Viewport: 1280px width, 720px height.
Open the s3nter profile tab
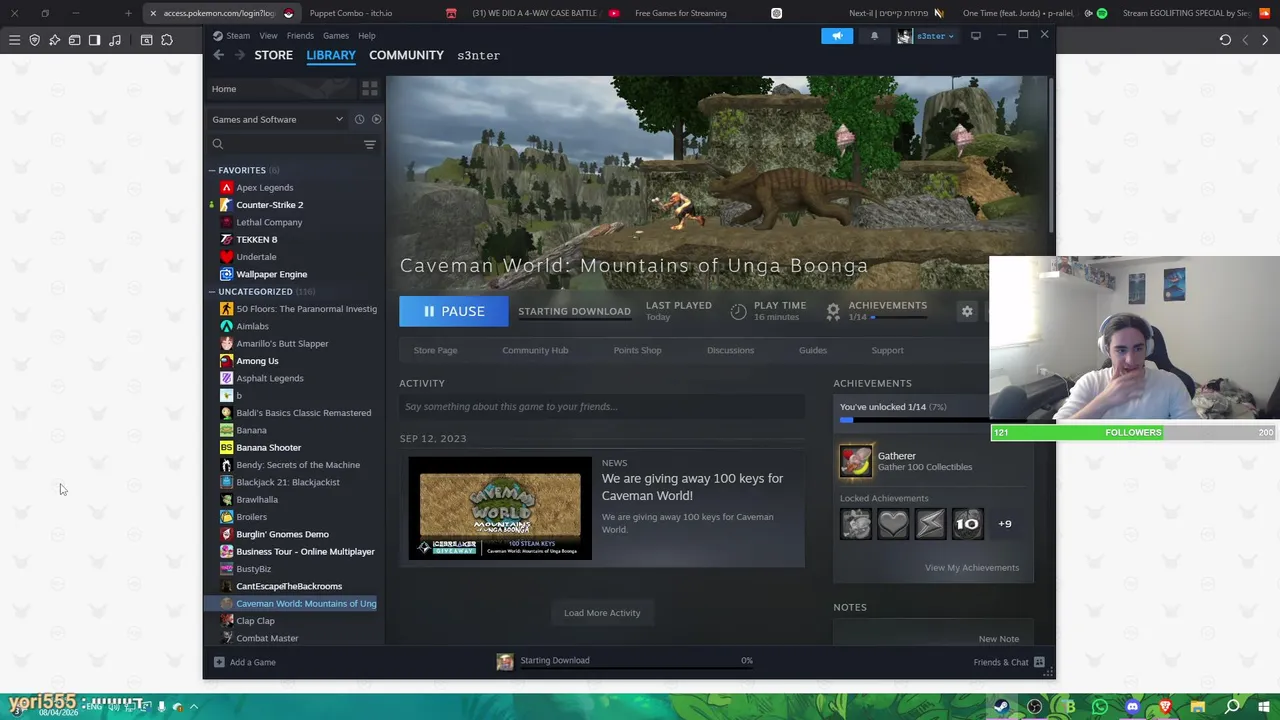click(478, 56)
